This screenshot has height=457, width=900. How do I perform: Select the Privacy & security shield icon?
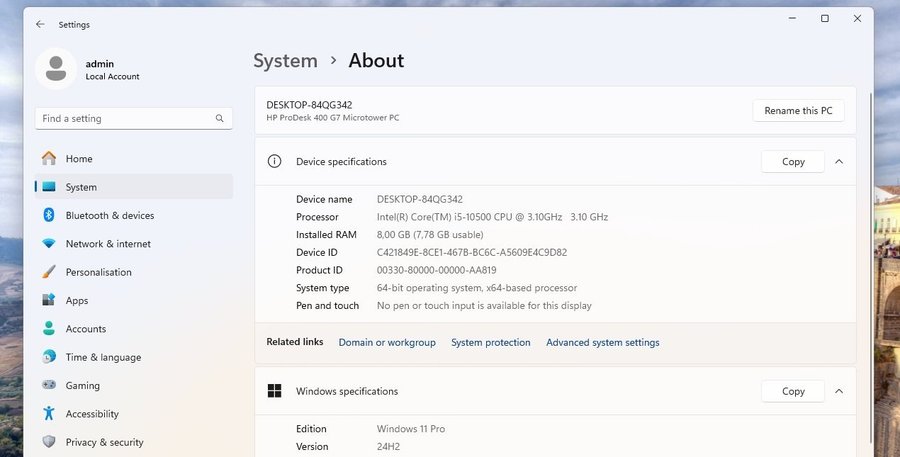tap(48, 442)
